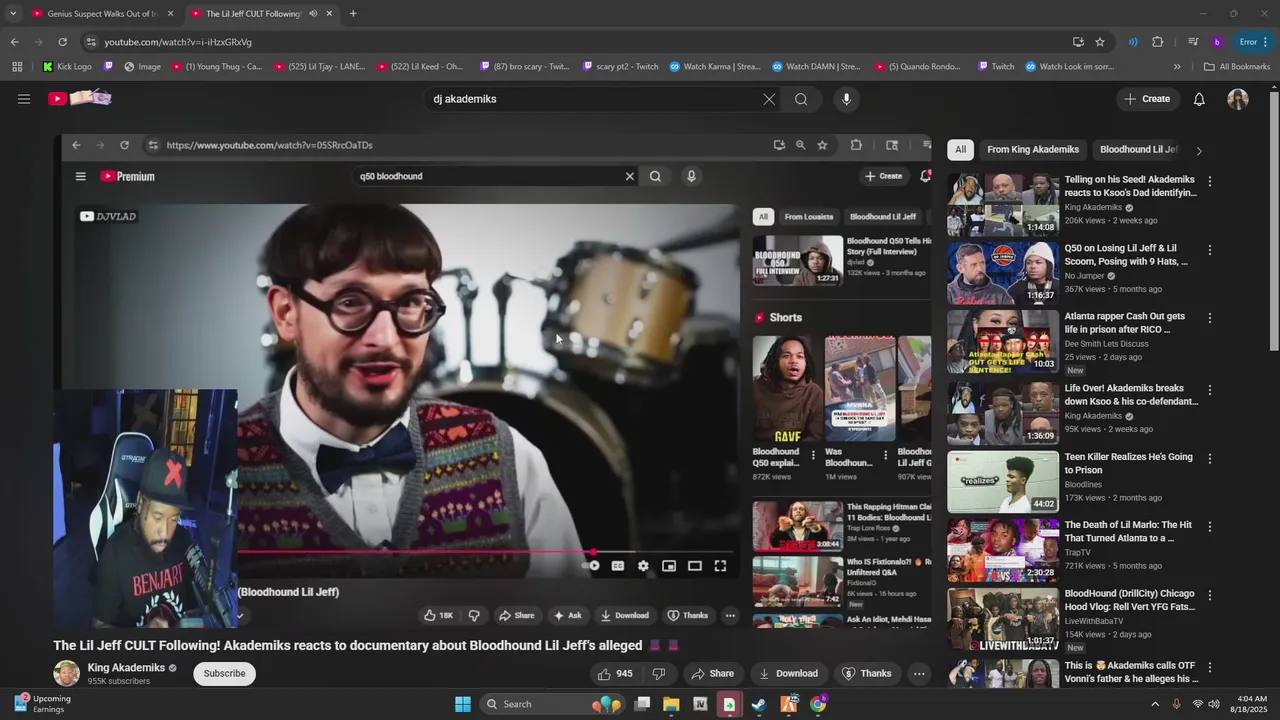Open the 'All Bookmarks' folder

(1237, 67)
